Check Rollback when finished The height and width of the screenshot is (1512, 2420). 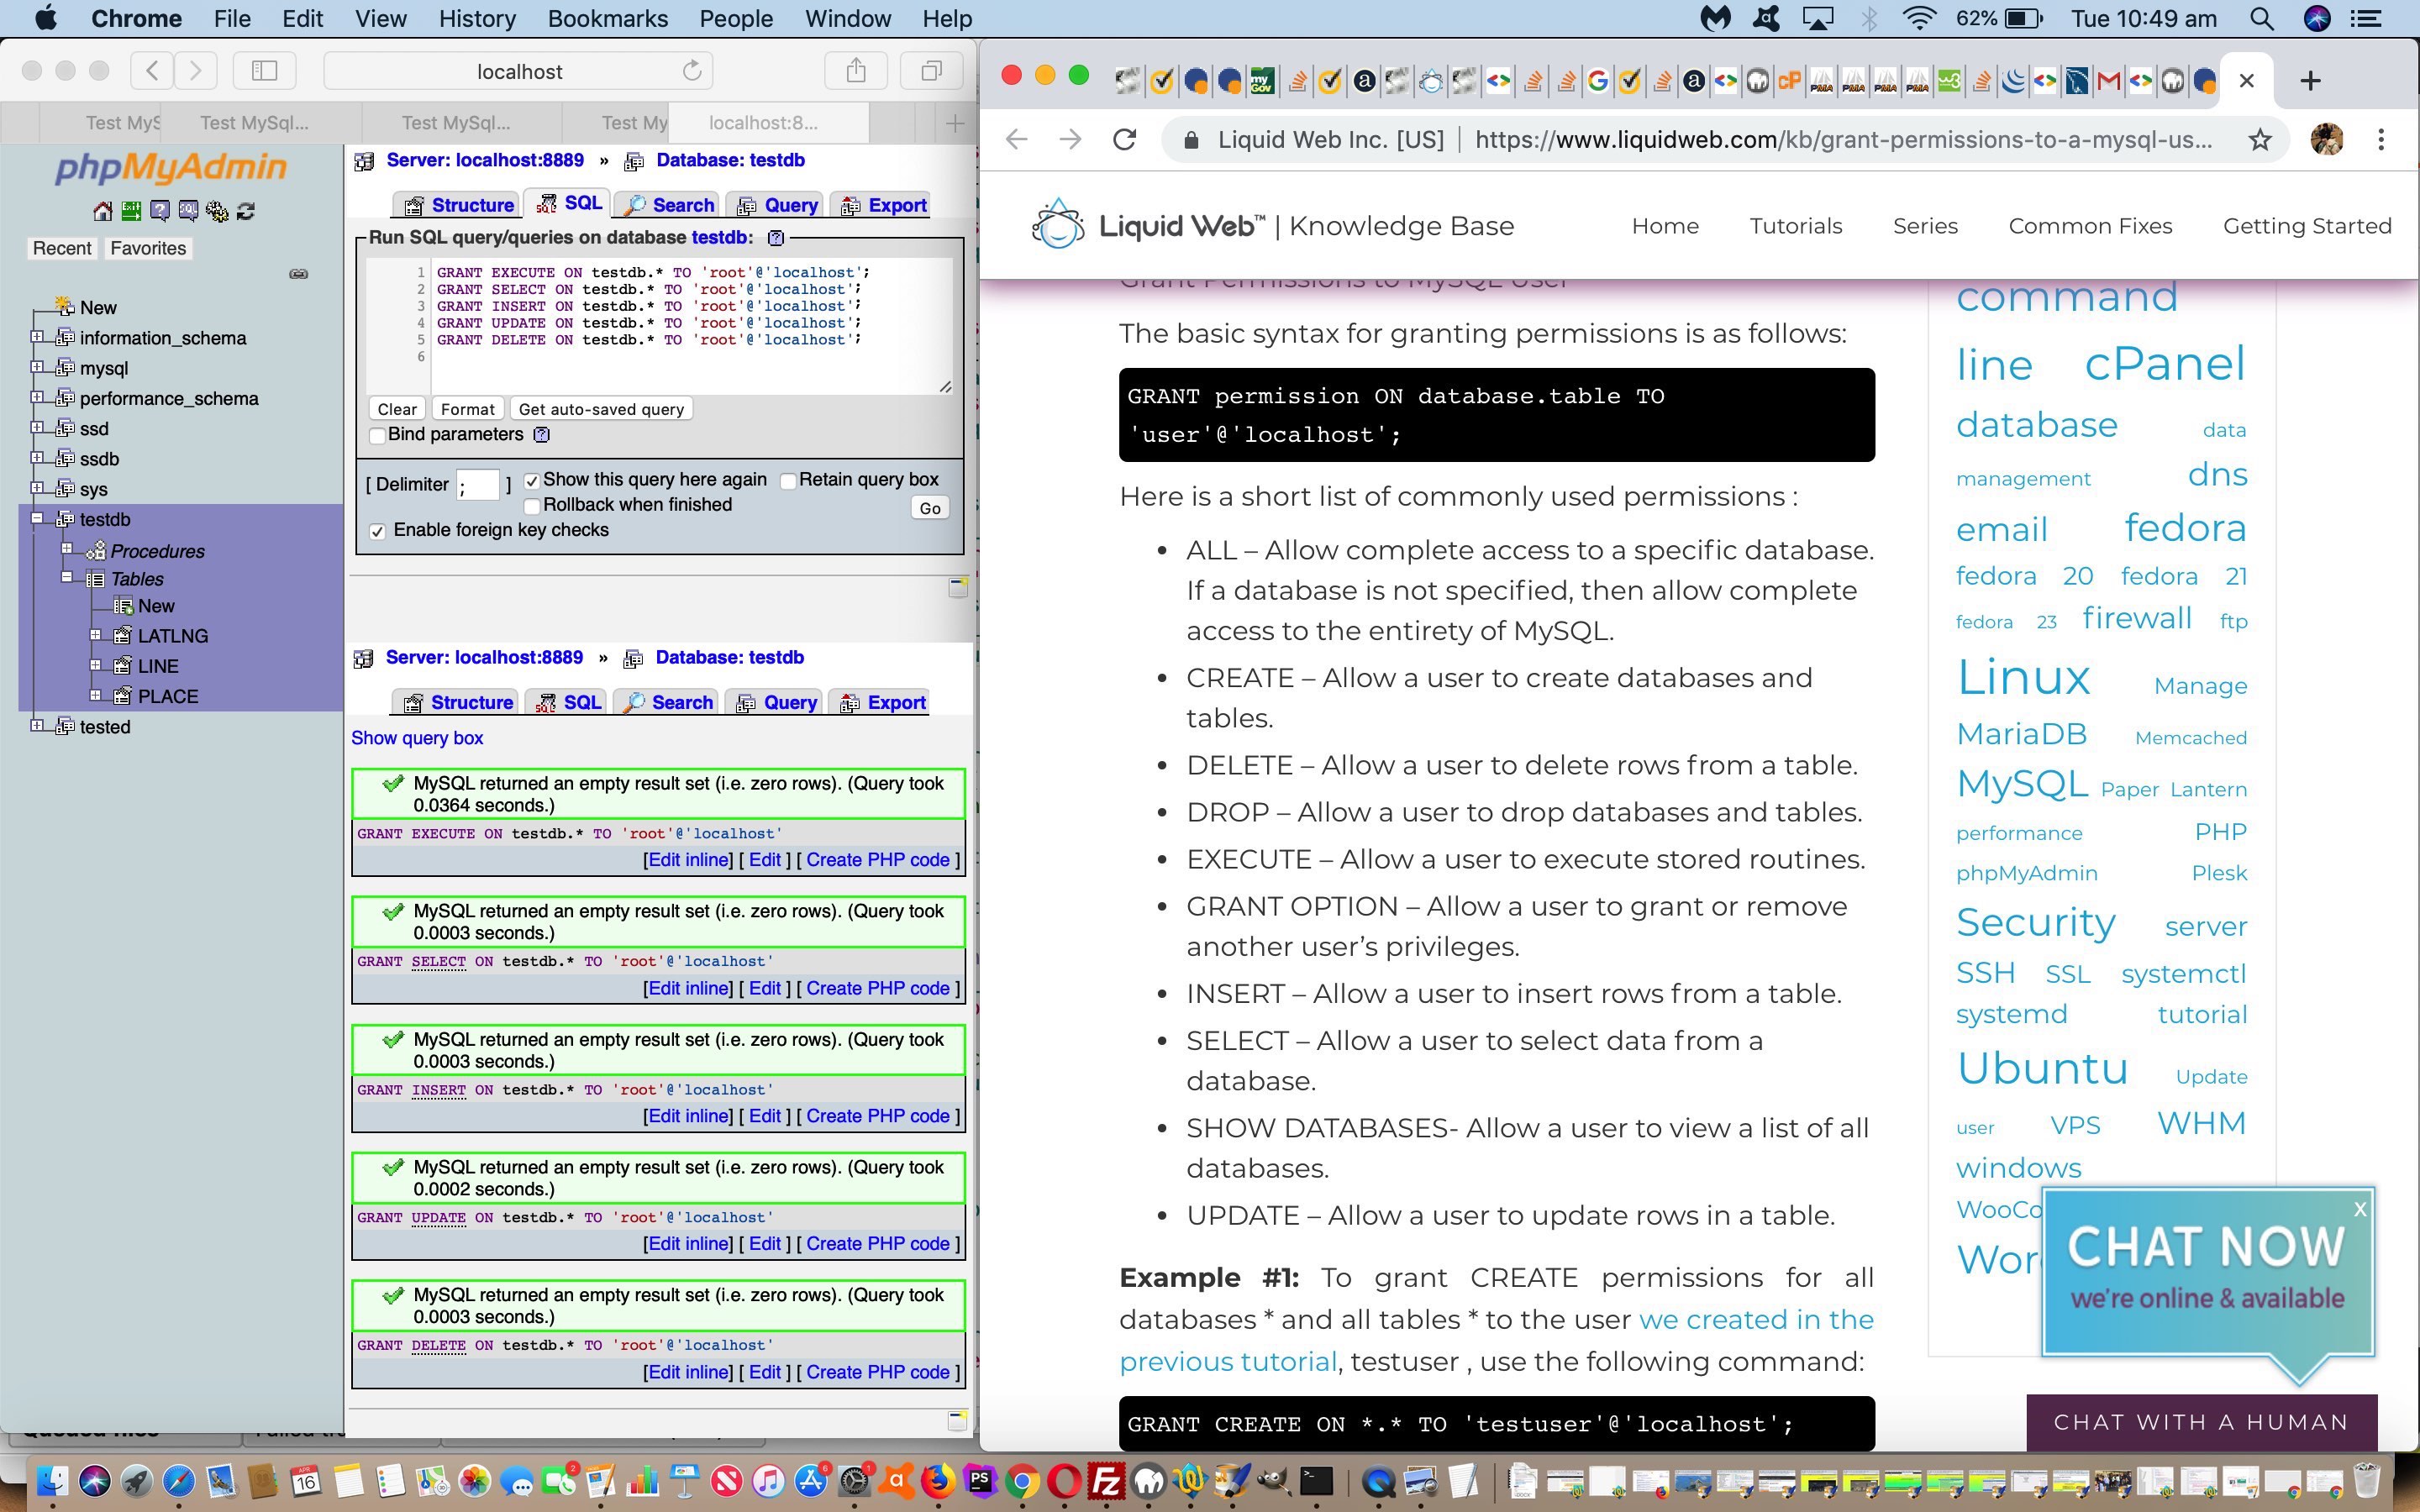pyautogui.click(x=532, y=506)
